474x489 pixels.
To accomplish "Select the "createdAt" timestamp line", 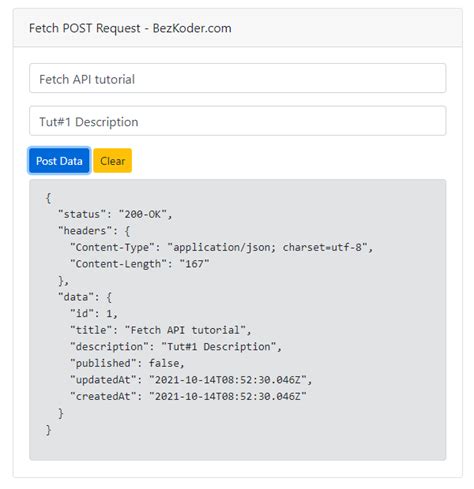I will (188, 396).
